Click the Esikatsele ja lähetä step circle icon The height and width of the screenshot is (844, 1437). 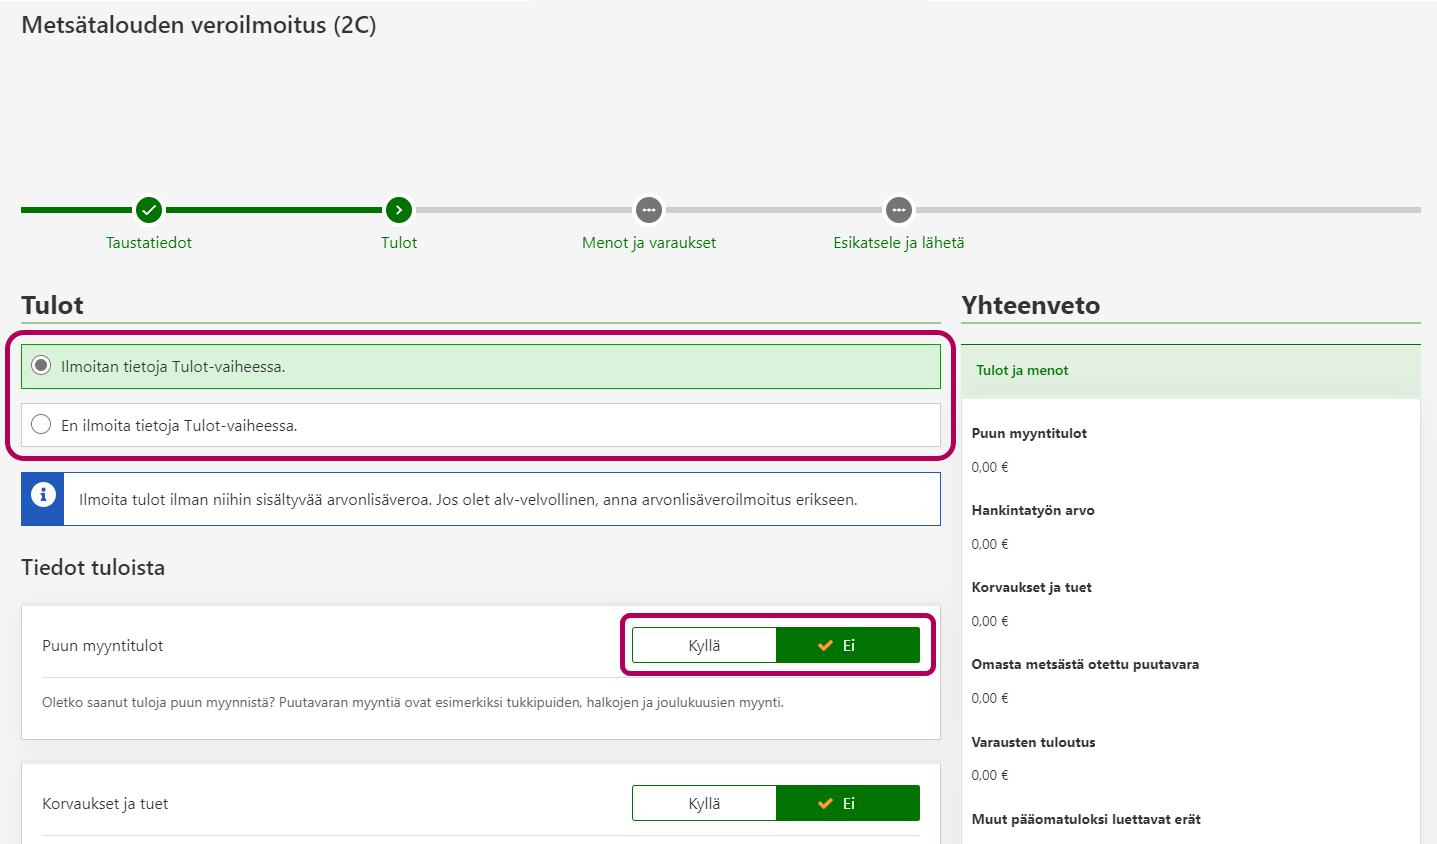point(899,210)
